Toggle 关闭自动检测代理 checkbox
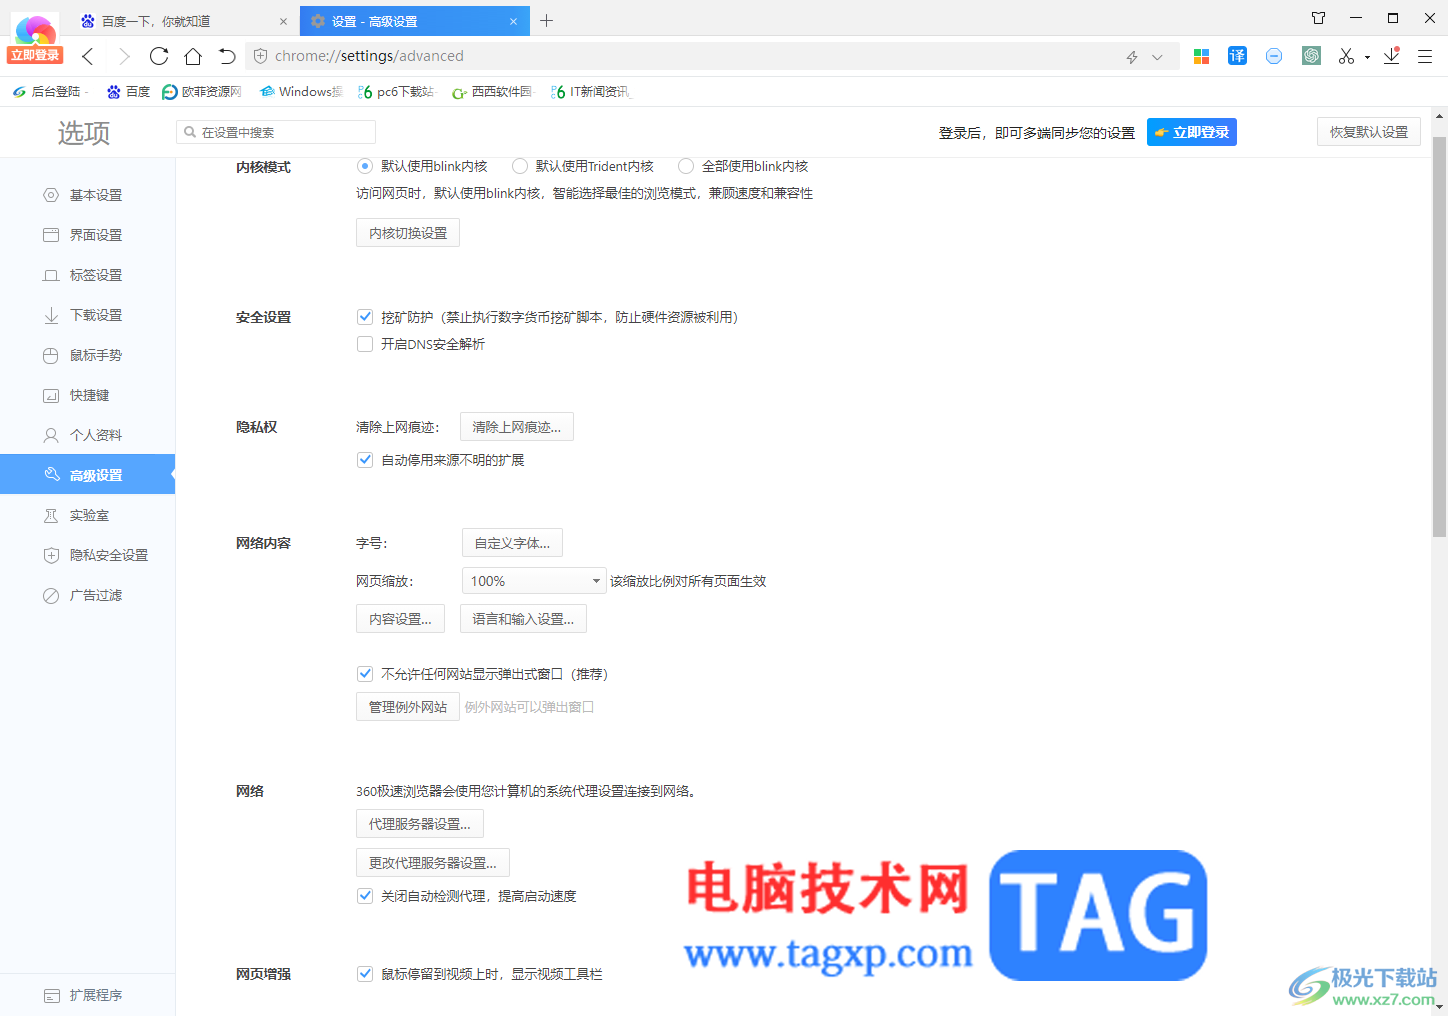This screenshot has width=1448, height=1016. 365,896
